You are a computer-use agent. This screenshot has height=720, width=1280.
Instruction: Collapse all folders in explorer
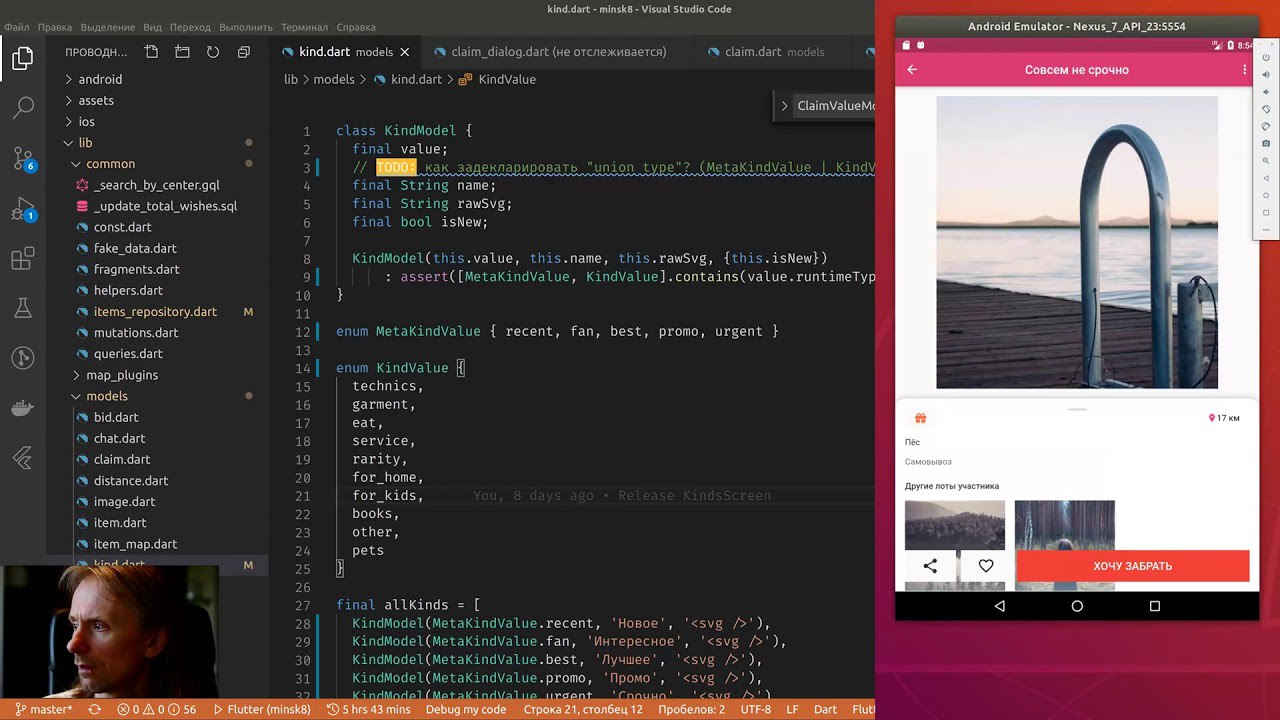244,52
